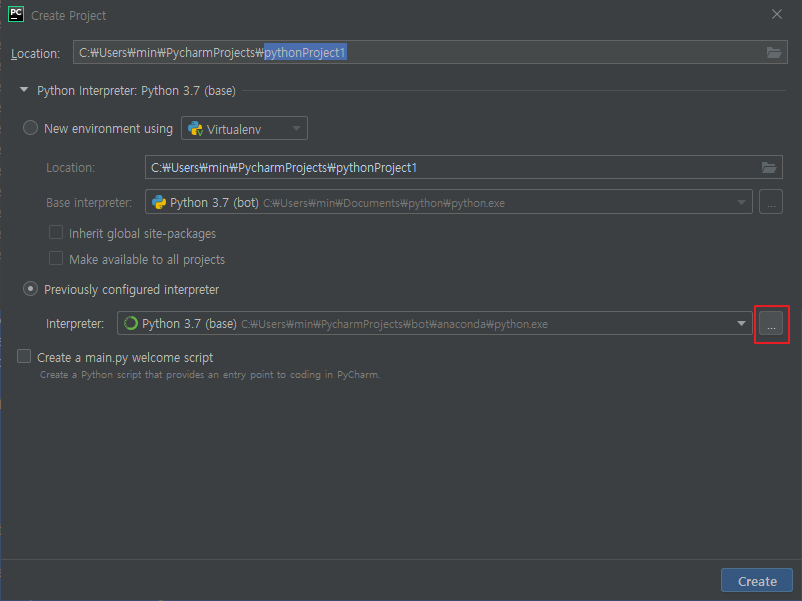This screenshot has height=601, width=802.
Task: Click the 'Base interpreter:' label
Action: click(x=89, y=203)
